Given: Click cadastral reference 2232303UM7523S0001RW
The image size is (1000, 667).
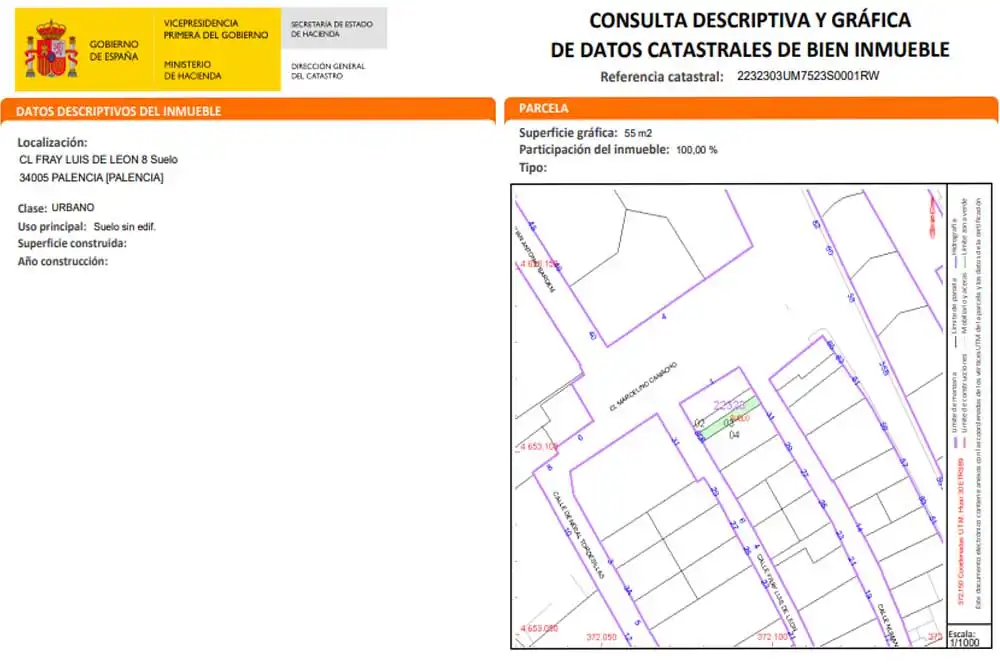Looking at the screenshot, I should [x=808, y=76].
